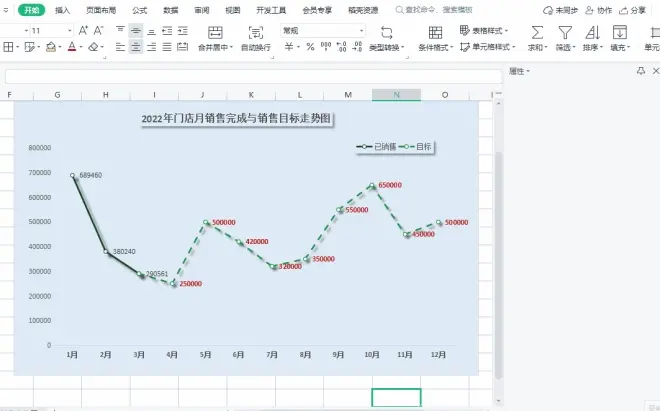The image size is (660, 411).
Task: Expand the fill color dropdown arrow
Action: coord(60,47)
